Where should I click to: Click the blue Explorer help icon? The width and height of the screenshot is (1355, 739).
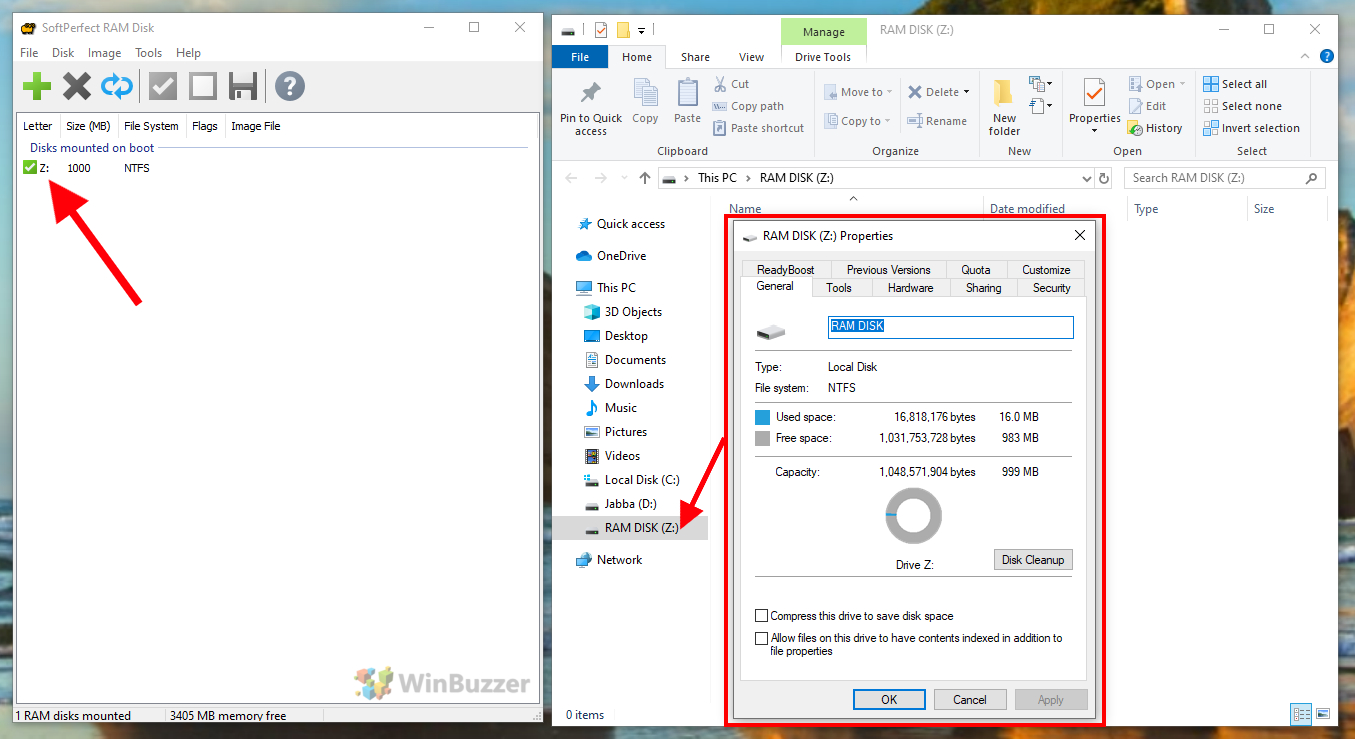[x=1327, y=57]
